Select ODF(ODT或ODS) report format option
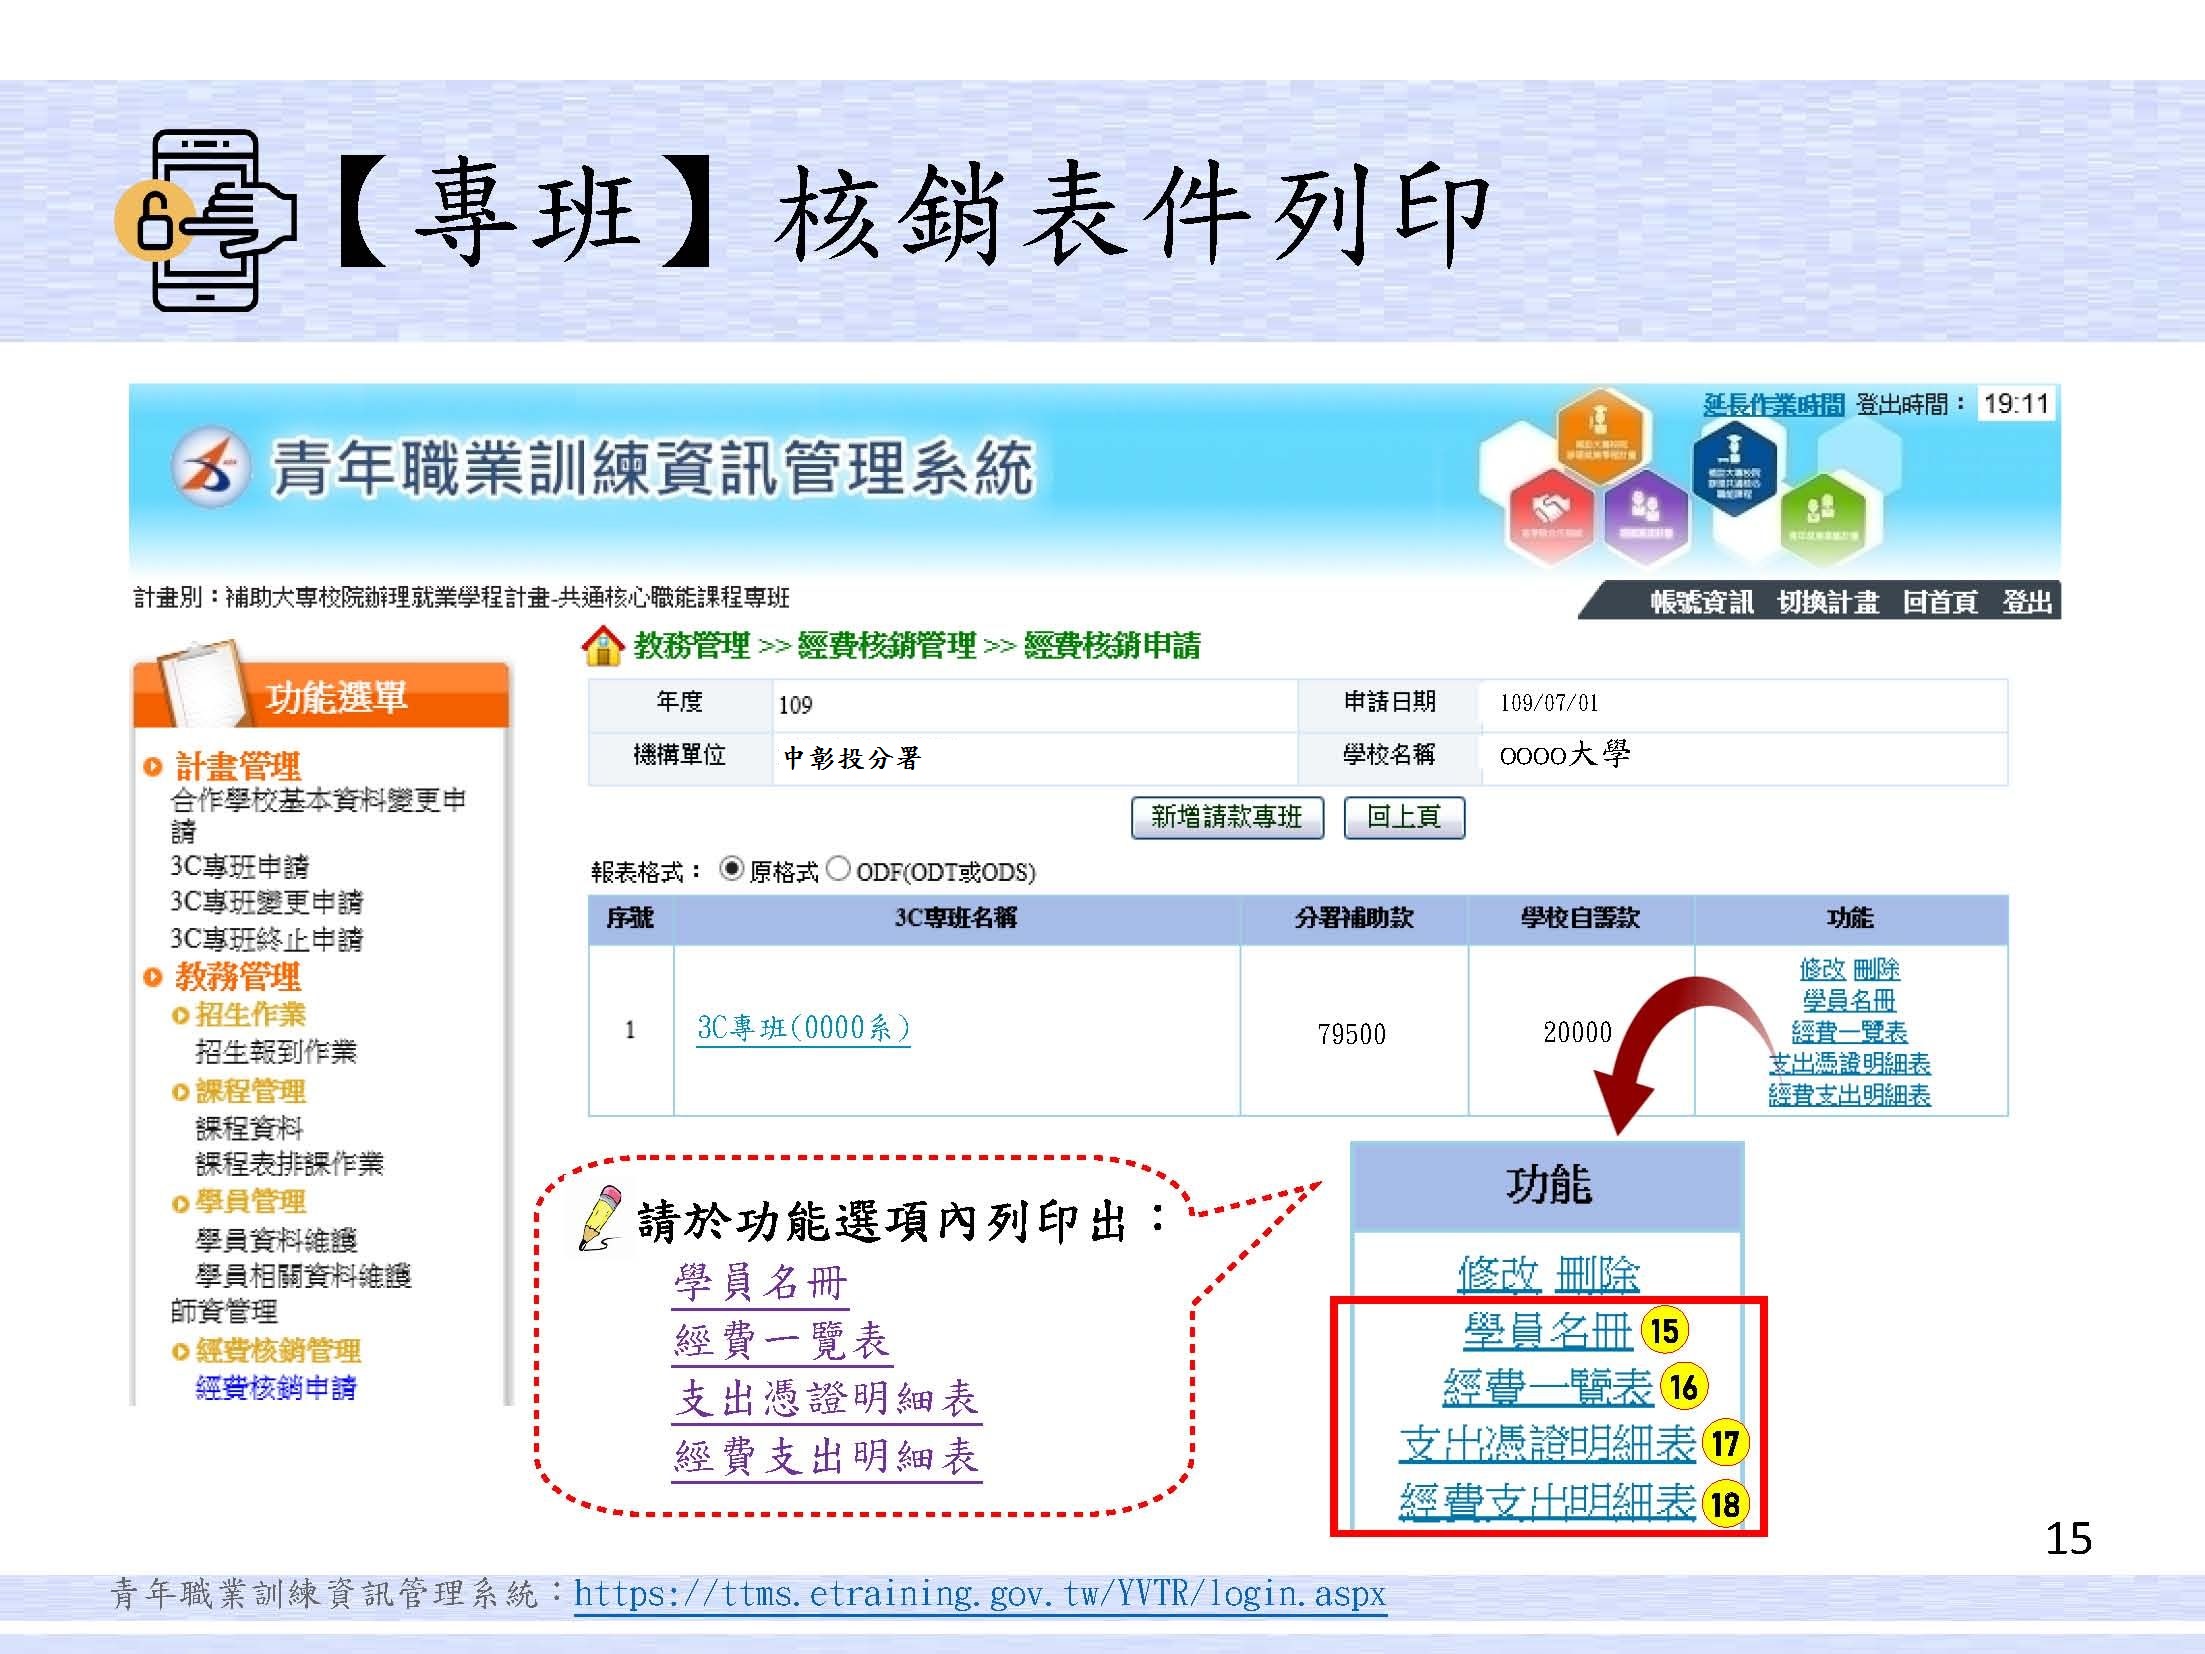Viewport: 2205px width, 1654px height. (839, 870)
